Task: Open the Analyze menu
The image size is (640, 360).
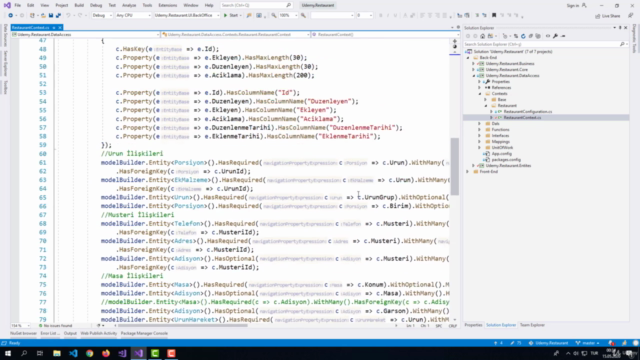Action: point(129,5)
